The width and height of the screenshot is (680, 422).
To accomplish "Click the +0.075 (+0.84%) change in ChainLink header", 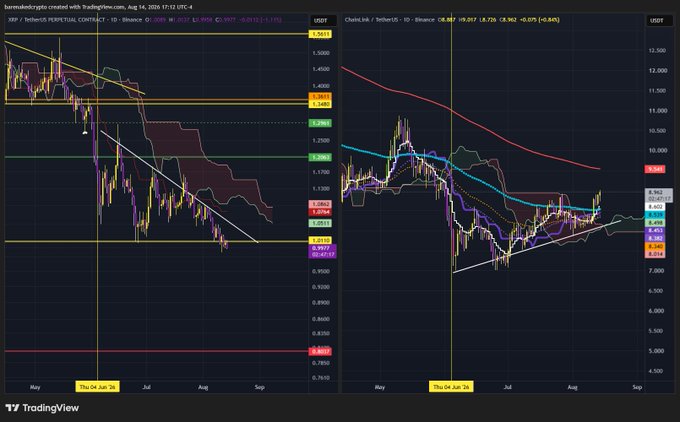I will point(540,20).
